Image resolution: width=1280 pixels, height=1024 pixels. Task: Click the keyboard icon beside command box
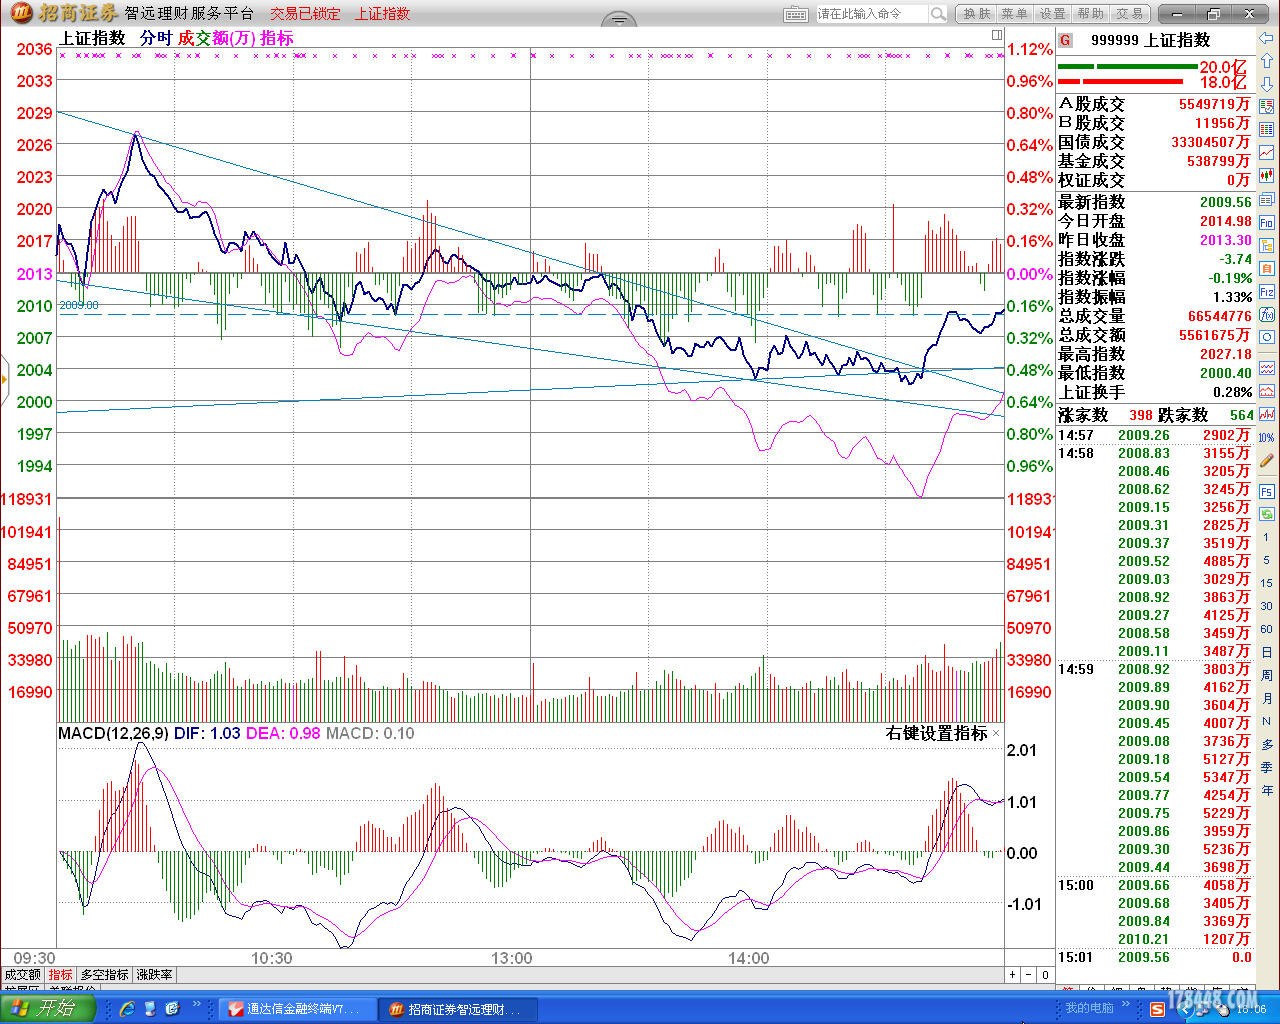[796, 14]
